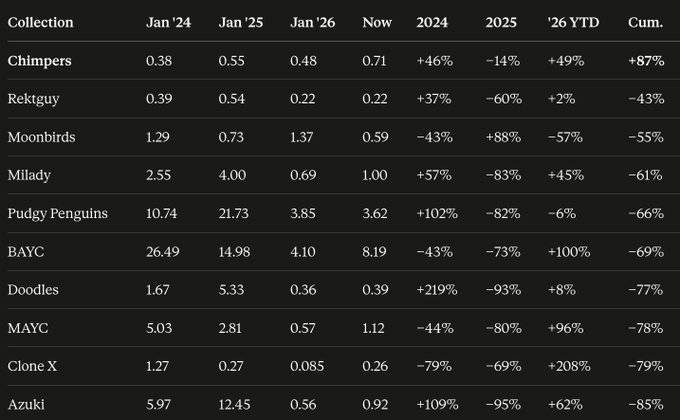Click the BAYC collection name
680x420 pixels.
pos(26,252)
